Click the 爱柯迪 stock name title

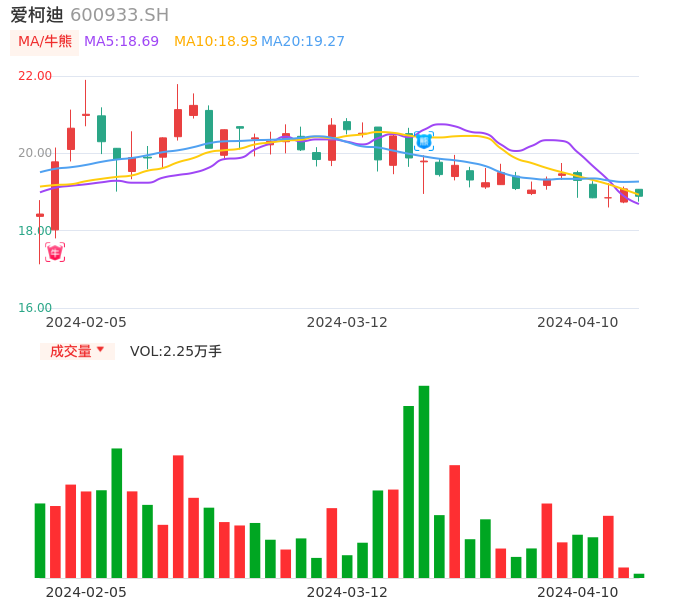click(37, 15)
